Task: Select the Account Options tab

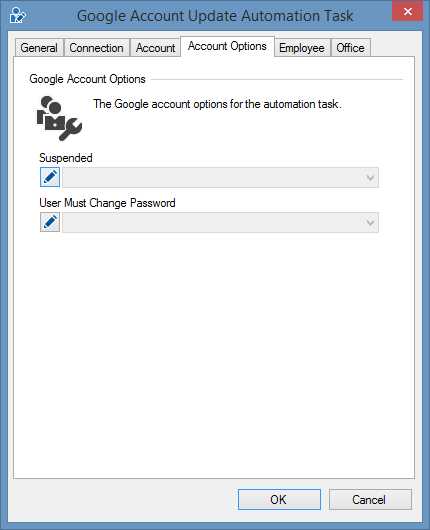Action: tap(227, 46)
